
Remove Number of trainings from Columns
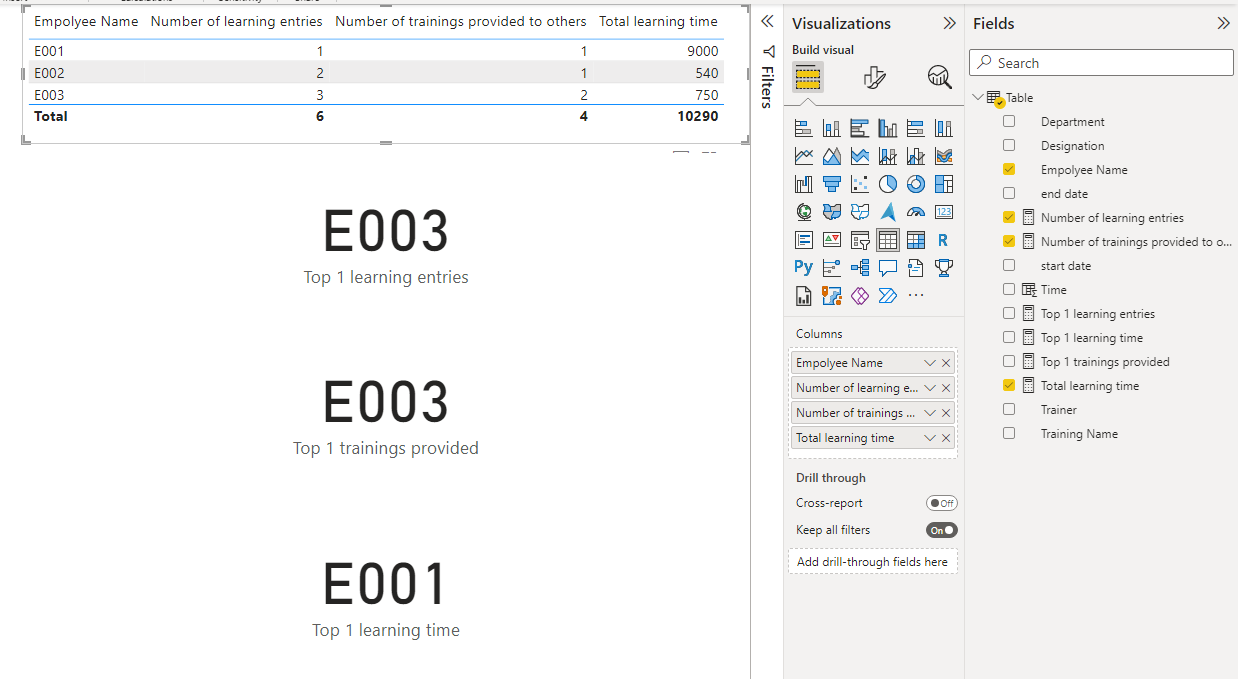pos(946,413)
